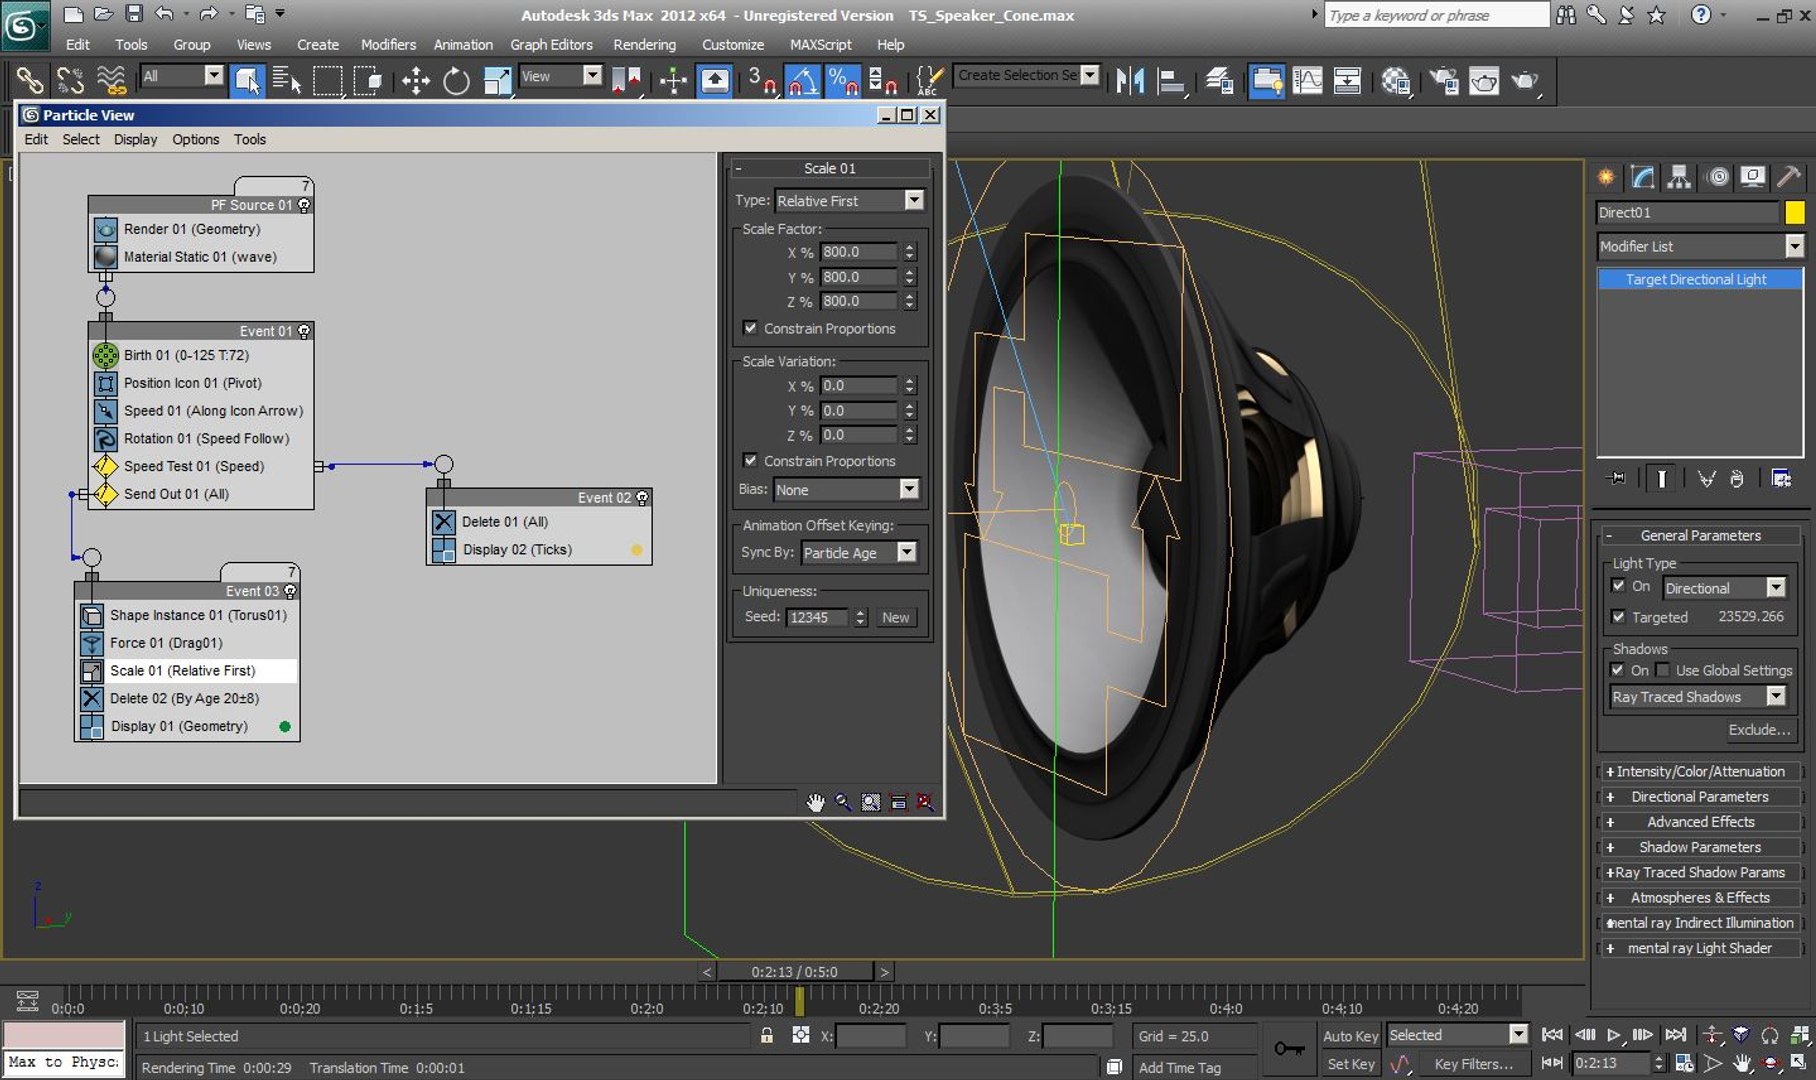The image size is (1816, 1080).
Task: Open the Bias None dropdown
Action: [x=846, y=489]
